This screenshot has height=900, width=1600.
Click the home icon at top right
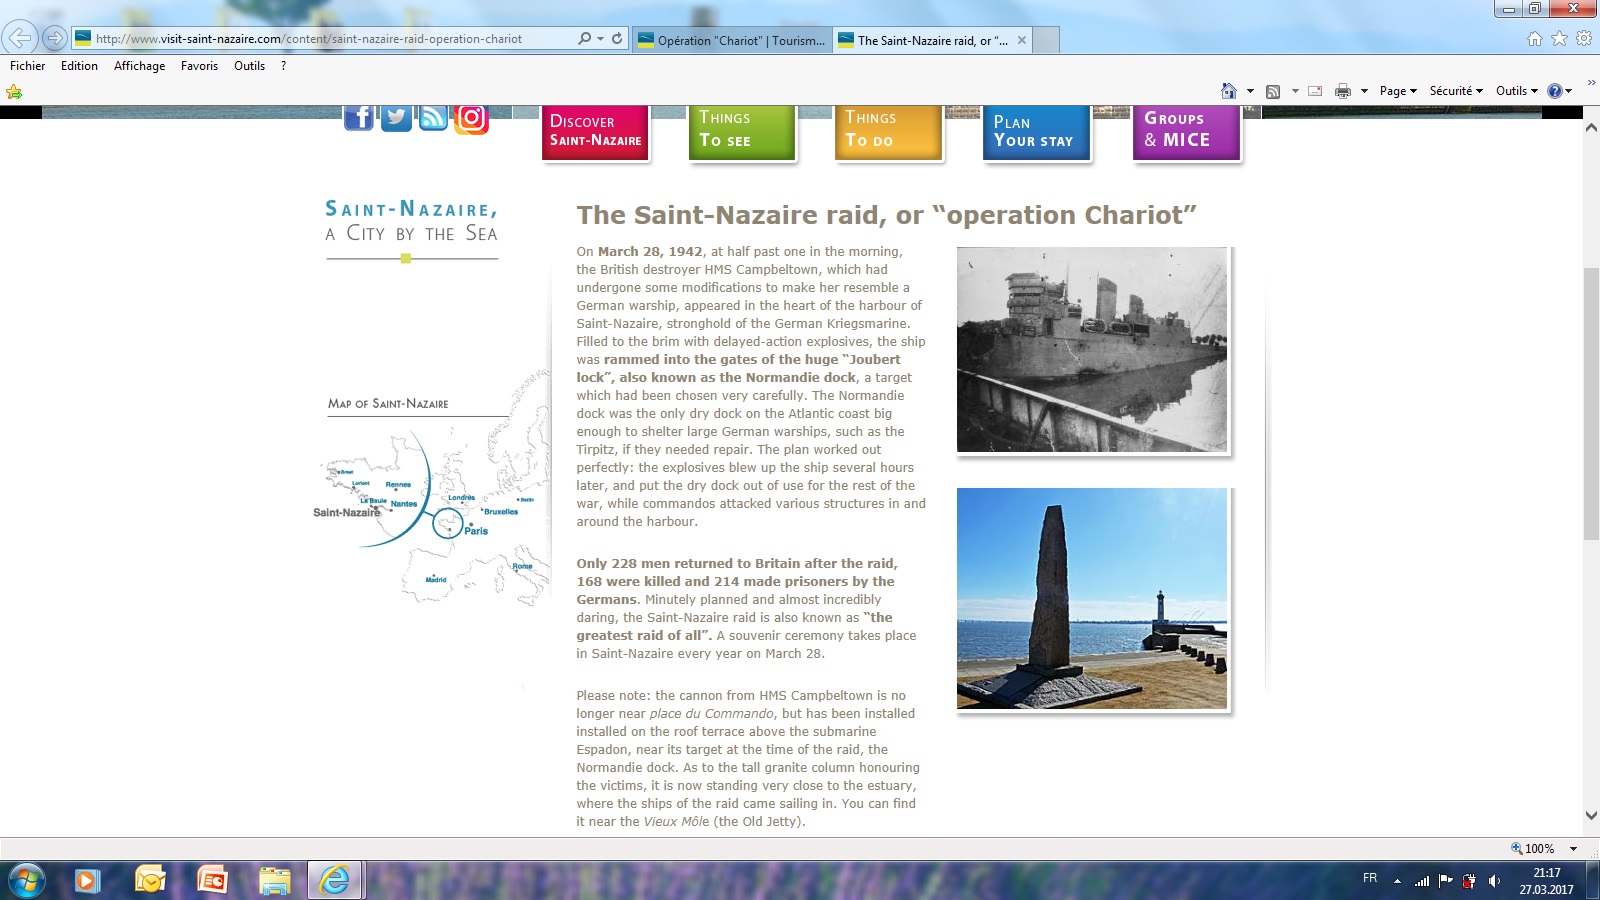pos(1535,38)
